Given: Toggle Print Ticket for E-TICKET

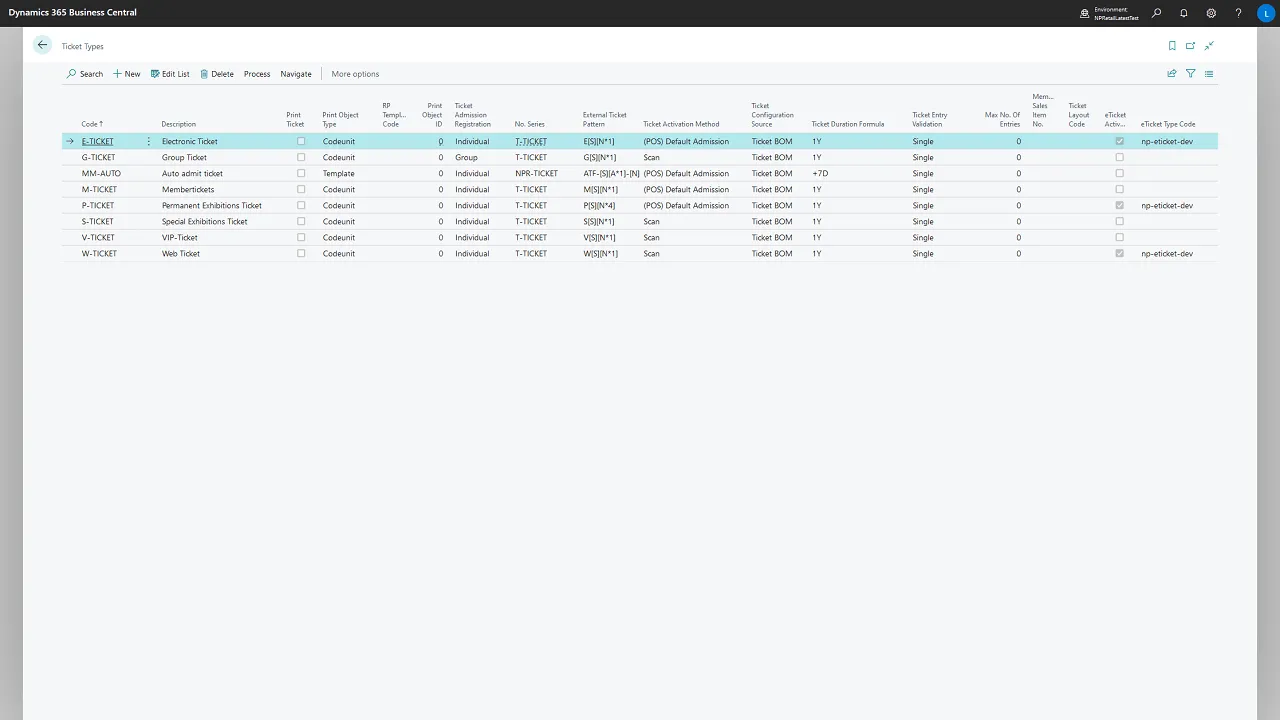Looking at the screenshot, I should click(301, 142).
